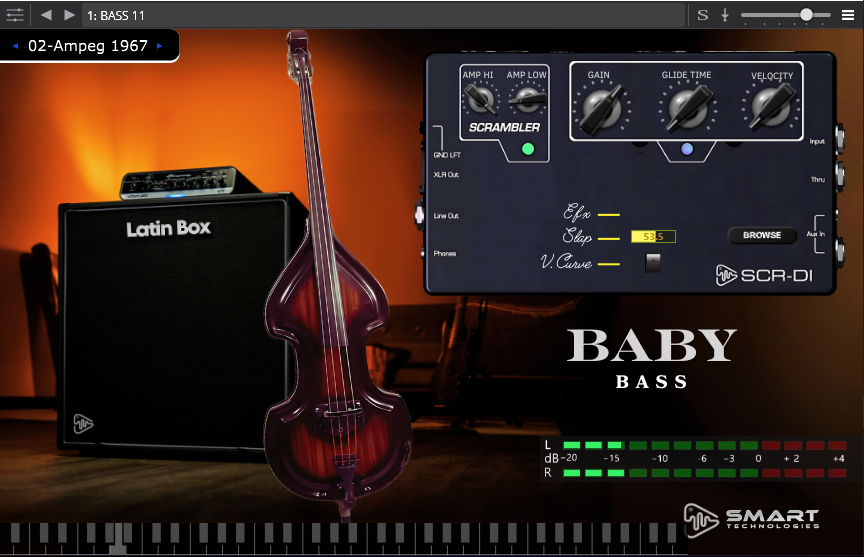
Task: Click the AMP HI knob
Action: 480,99
